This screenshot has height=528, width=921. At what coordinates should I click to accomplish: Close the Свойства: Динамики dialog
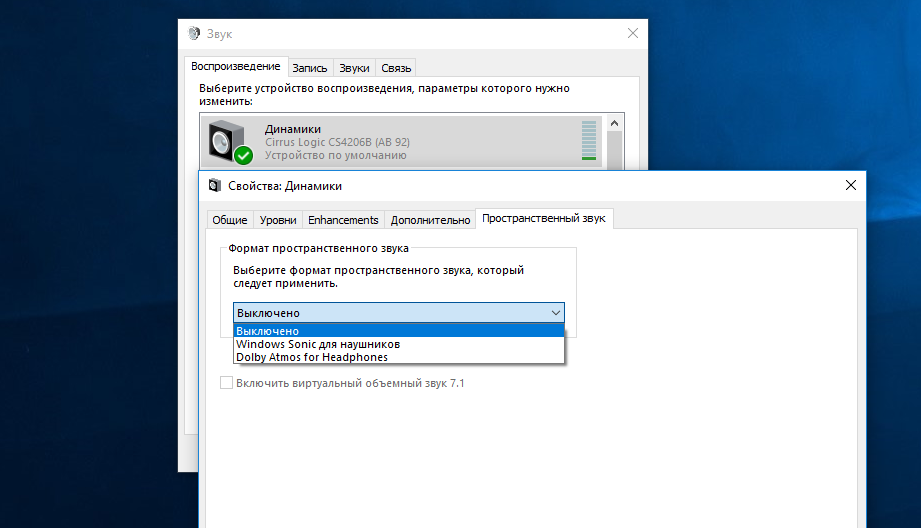[851, 185]
